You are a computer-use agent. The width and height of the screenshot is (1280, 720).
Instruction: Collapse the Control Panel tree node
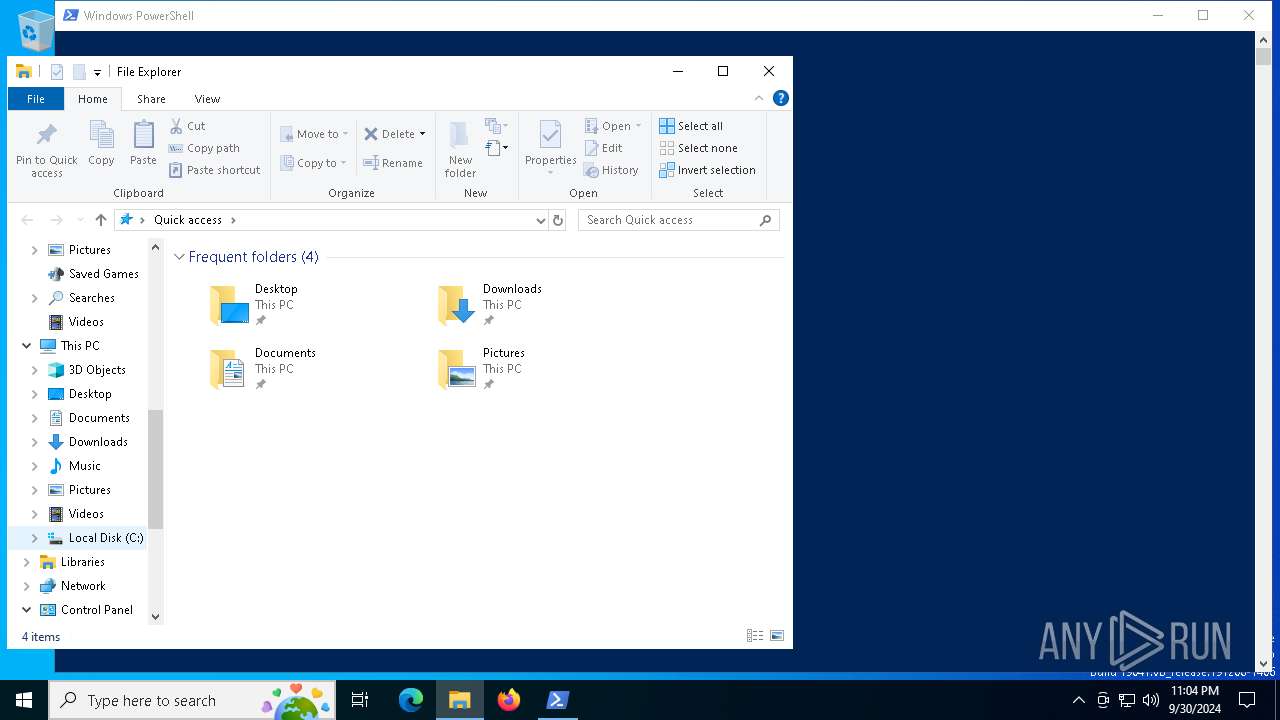click(27, 610)
